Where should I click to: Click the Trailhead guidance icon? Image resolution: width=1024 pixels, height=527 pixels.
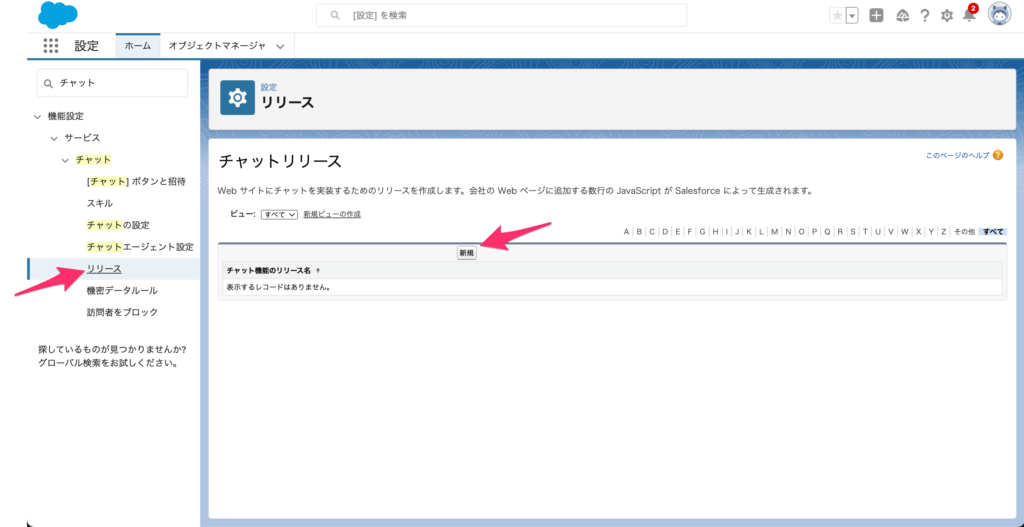point(903,16)
